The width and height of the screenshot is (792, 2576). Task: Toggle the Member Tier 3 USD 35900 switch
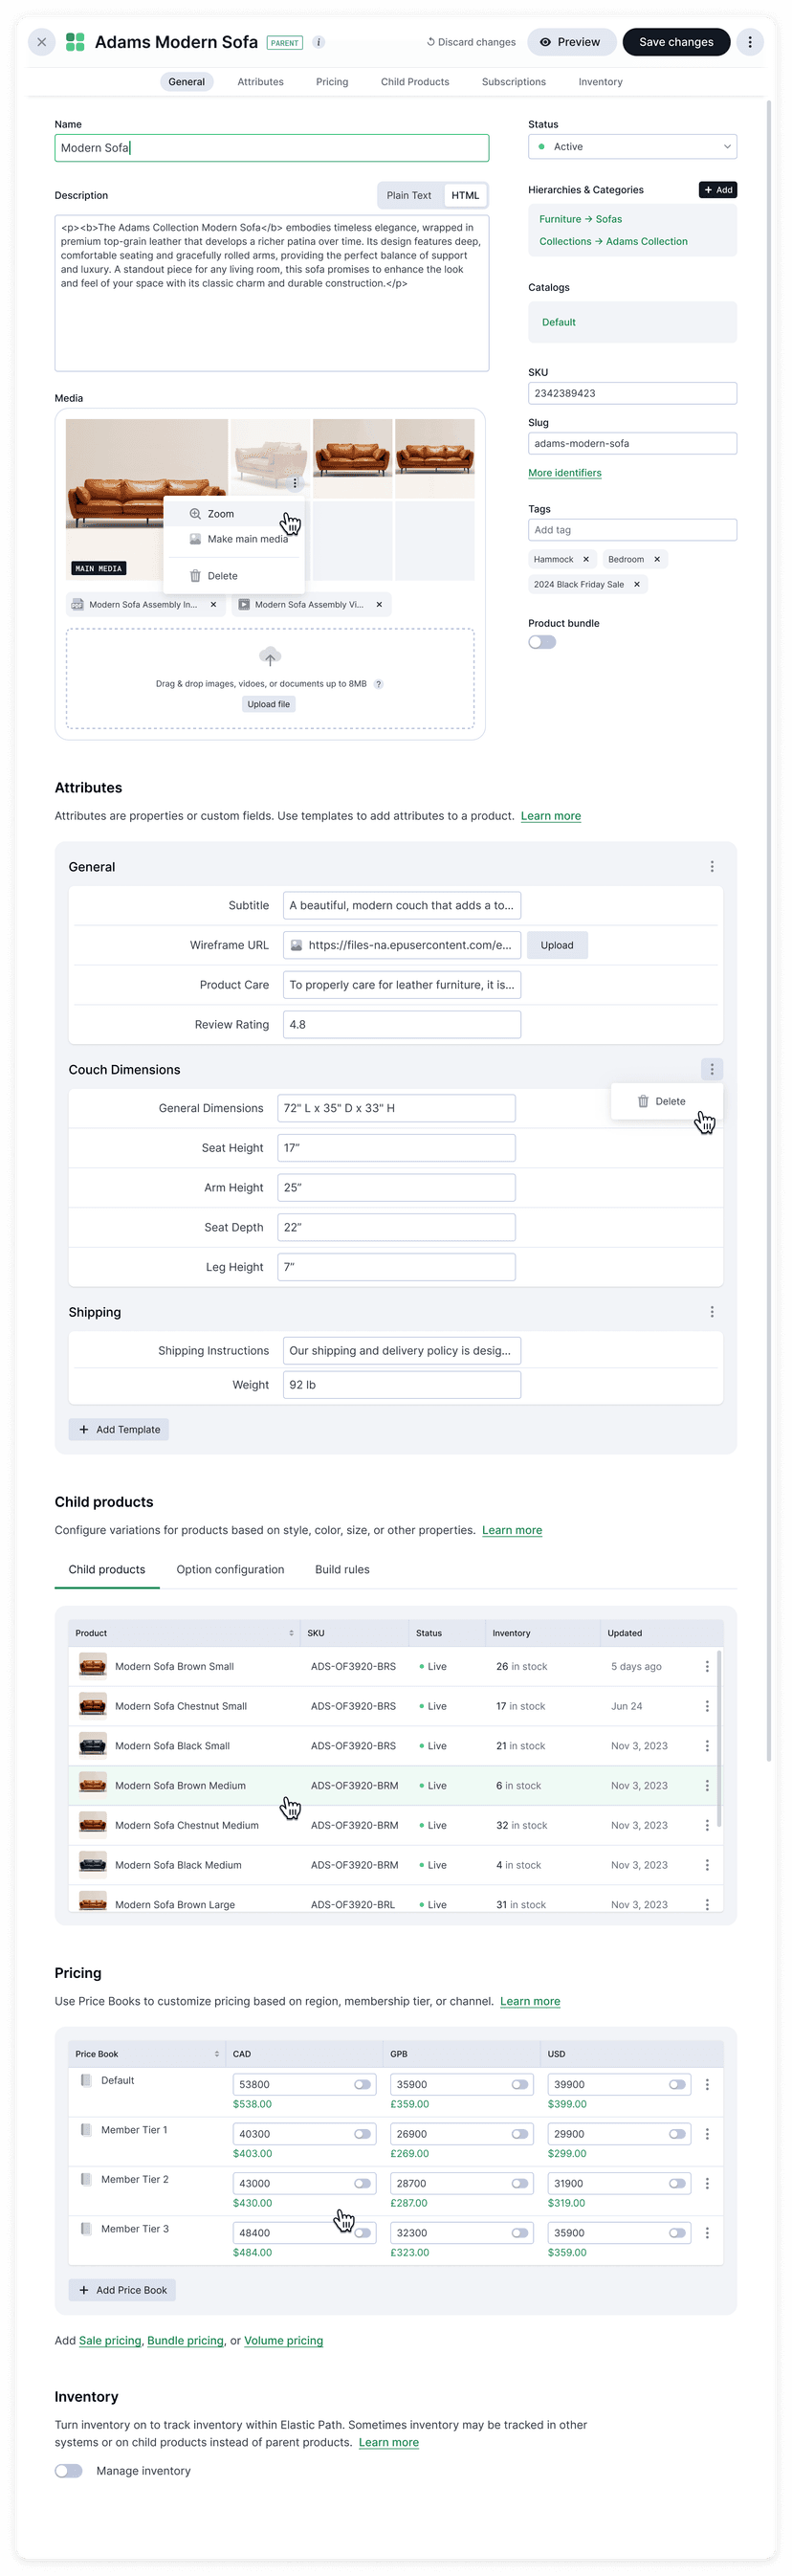tap(678, 2233)
